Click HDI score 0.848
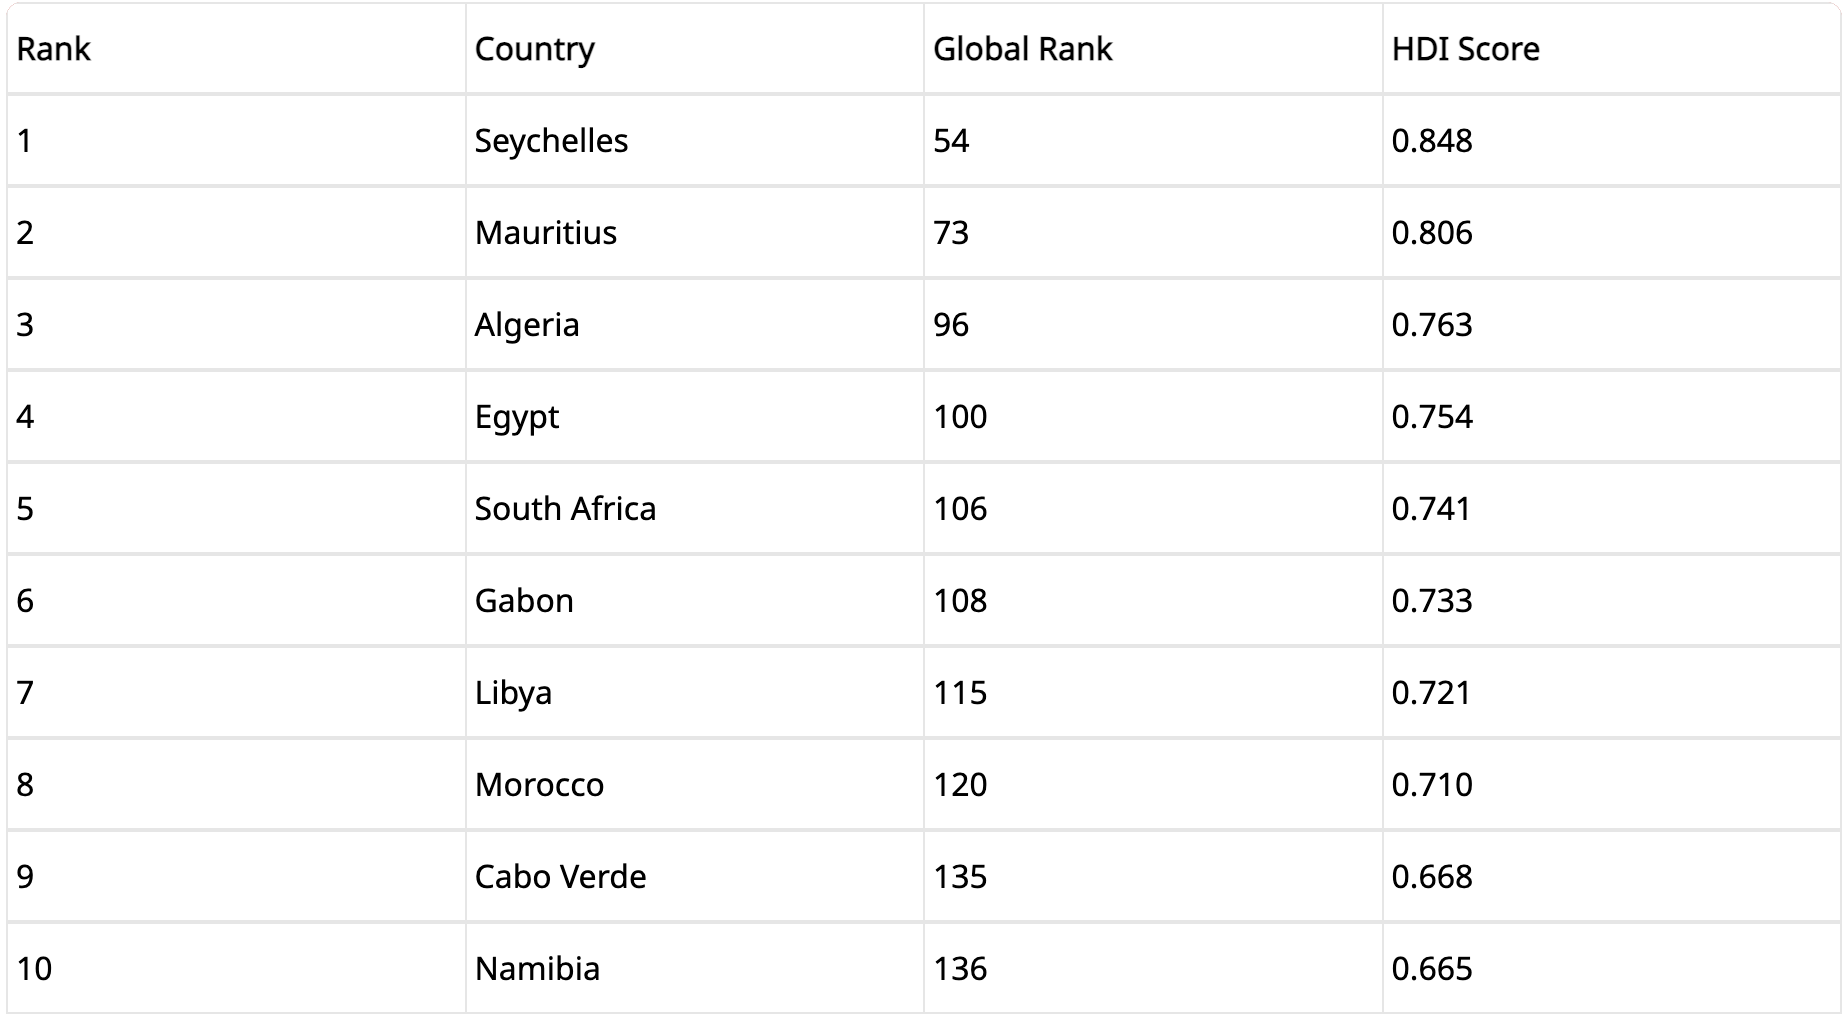This screenshot has width=1848, height=1018. coord(1432,141)
